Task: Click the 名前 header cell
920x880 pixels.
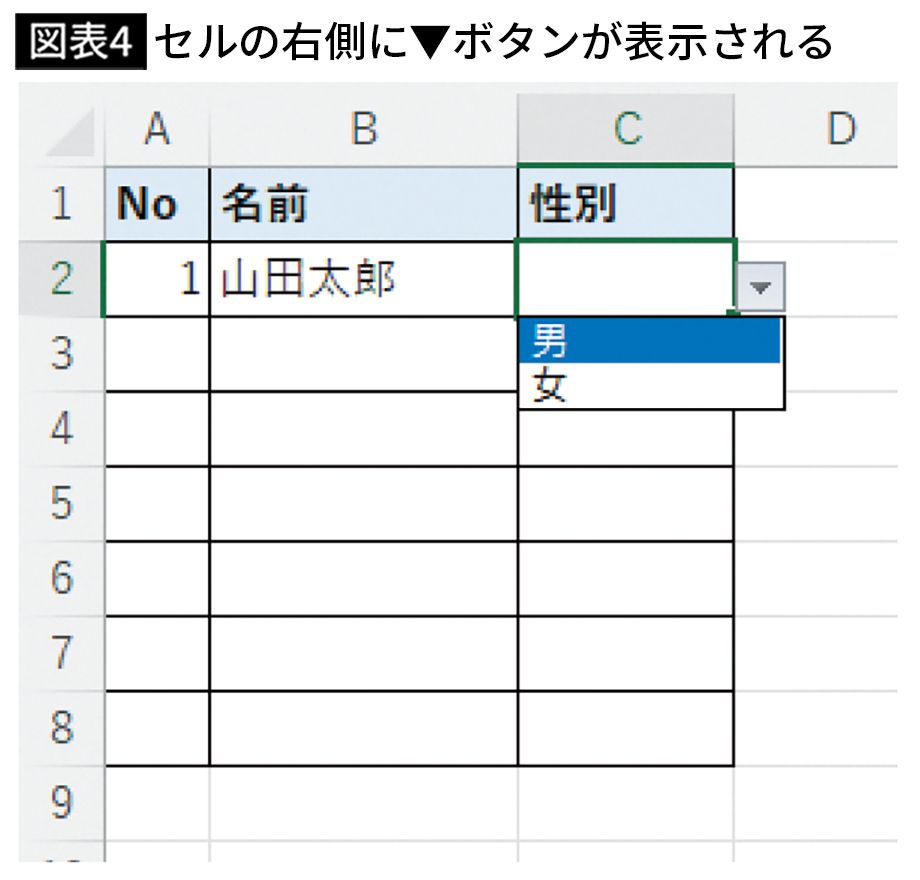Action: (x=363, y=204)
